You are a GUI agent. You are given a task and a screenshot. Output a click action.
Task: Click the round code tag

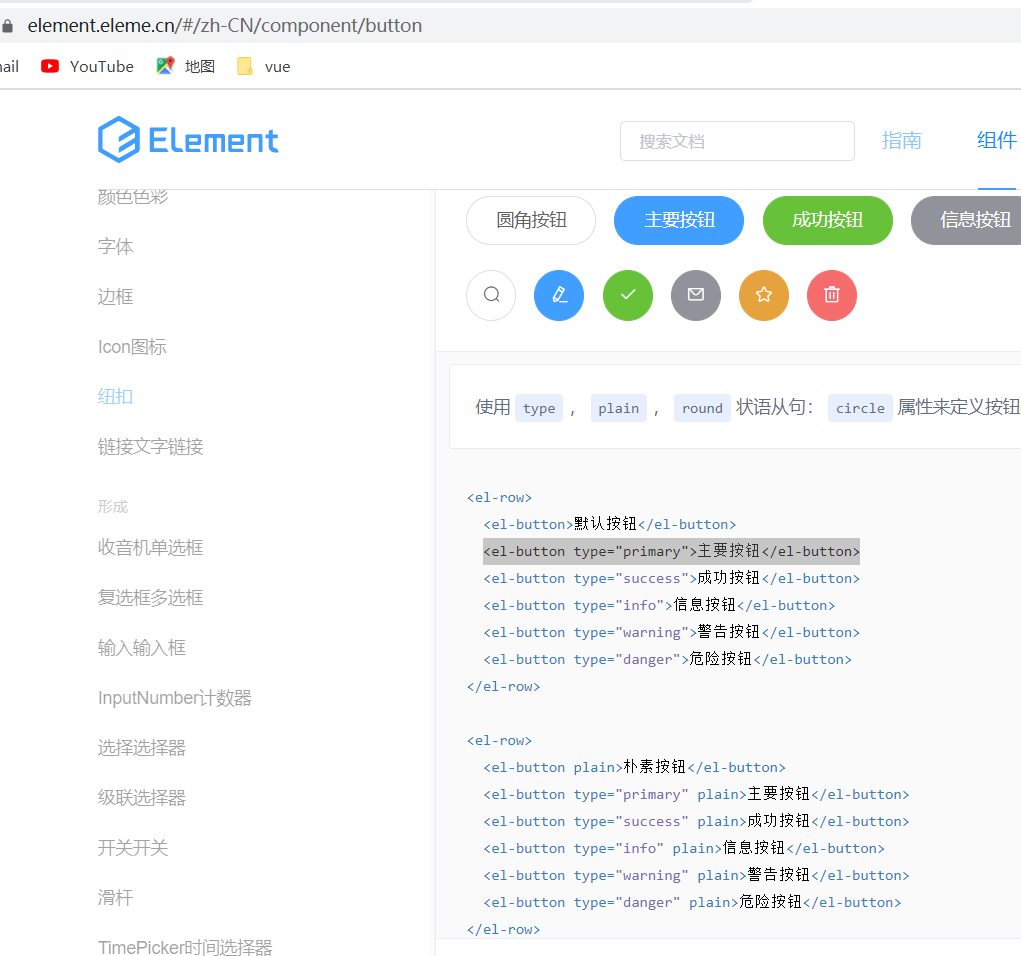pos(702,408)
